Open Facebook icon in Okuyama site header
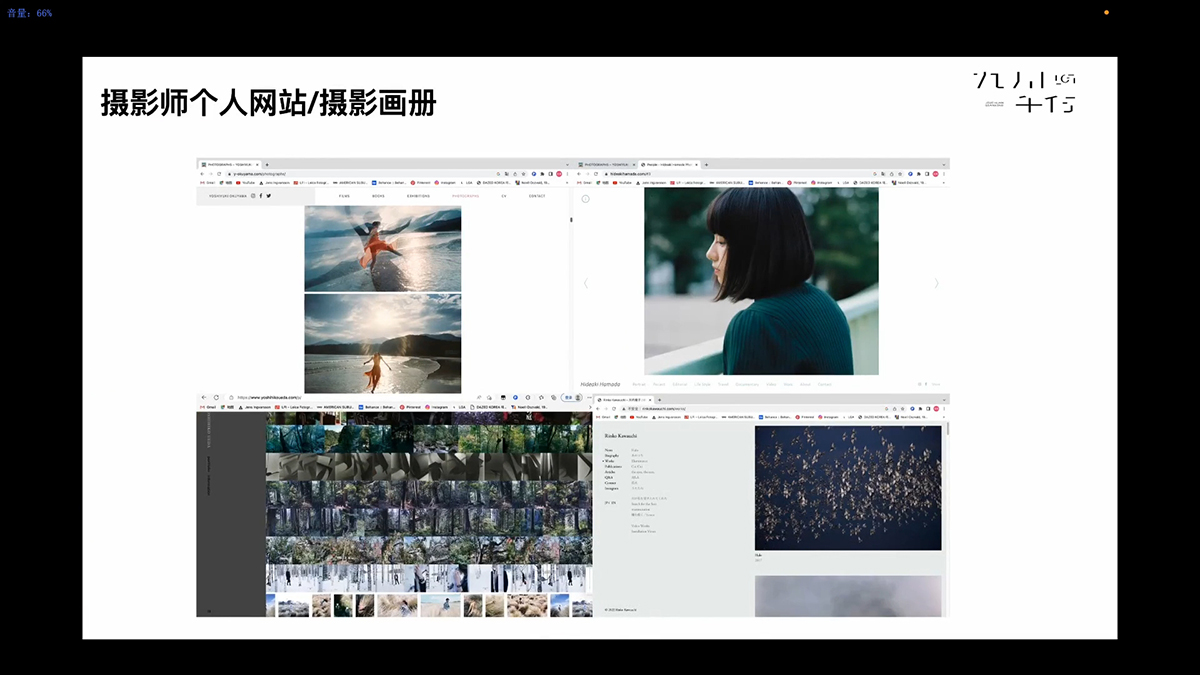Image resolution: width=1200 pixels, height=675 pixels. [261, 196]
